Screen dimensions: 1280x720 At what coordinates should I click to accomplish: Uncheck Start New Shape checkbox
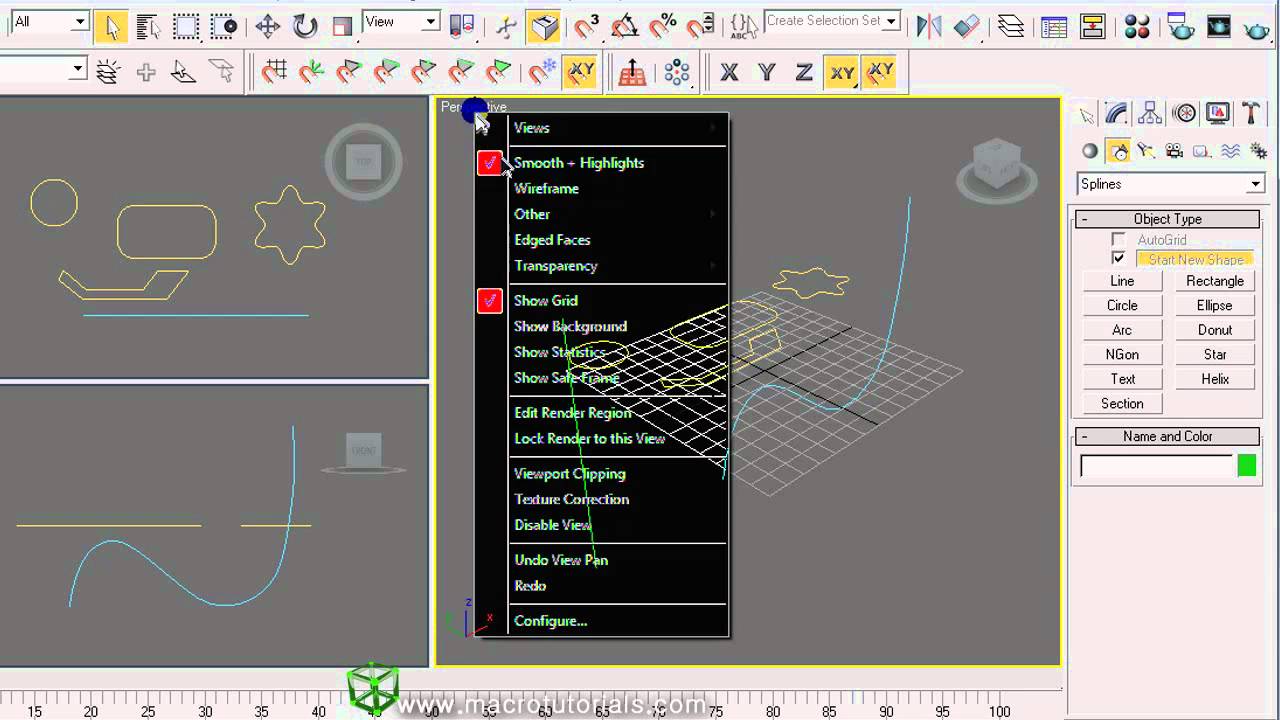click(1118, 258)
